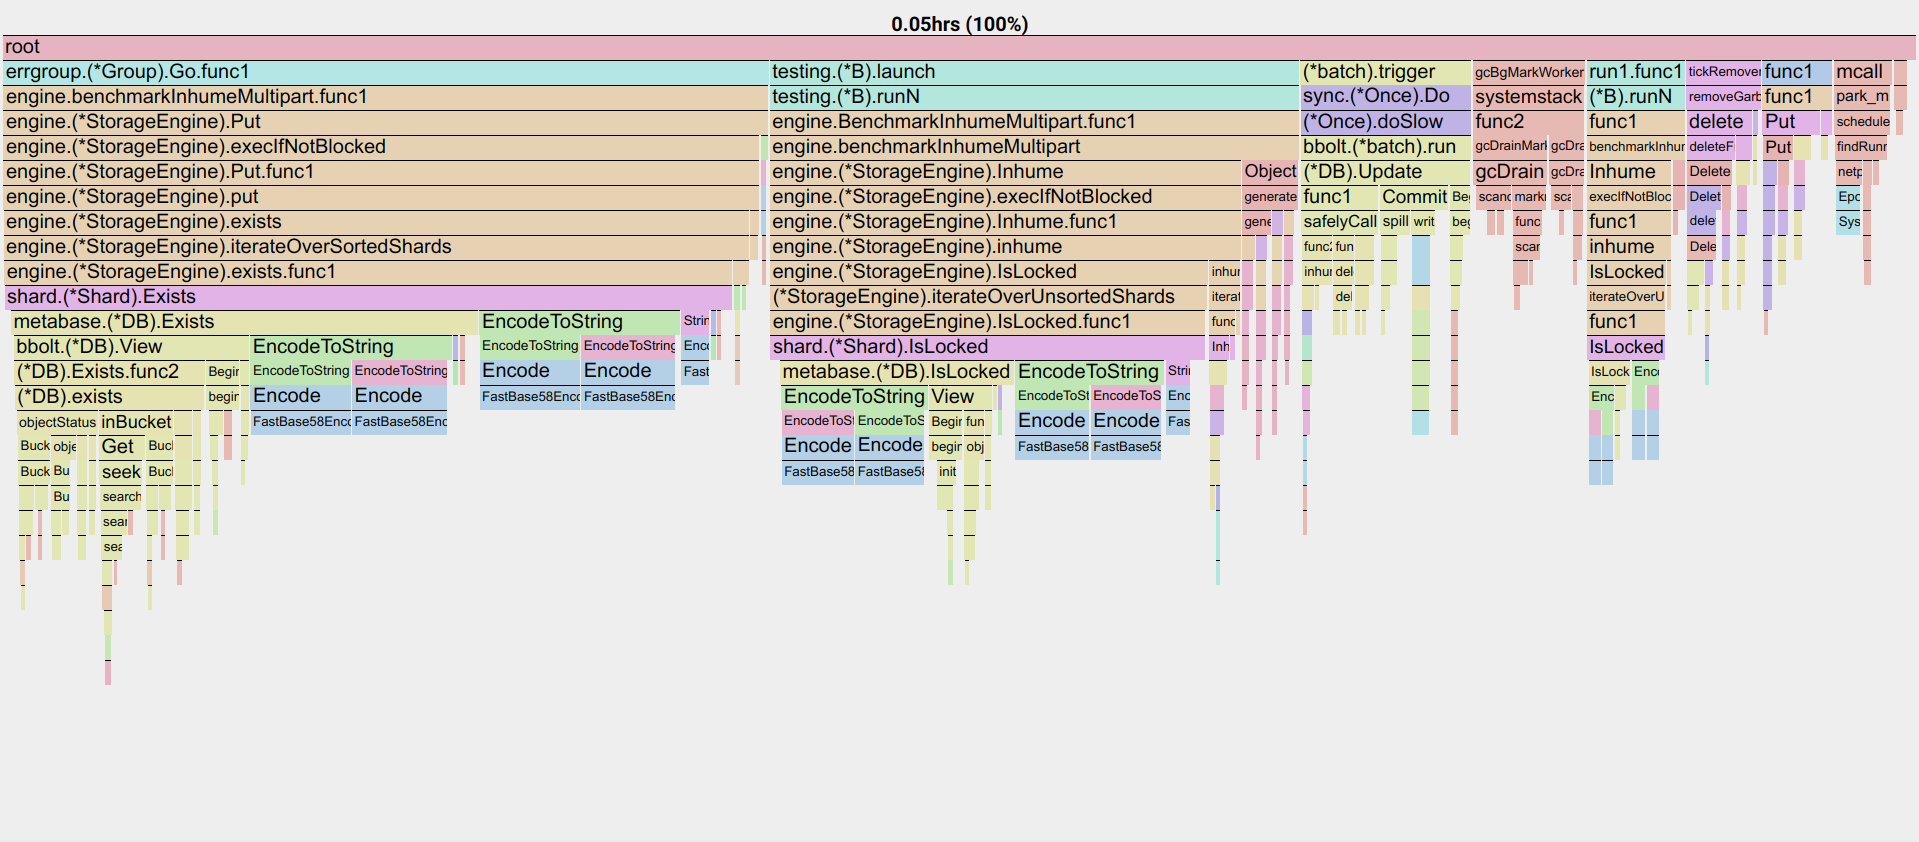Select the sync.(*Once).Do frame
1919x842 pixels.
pyautogui.click(x=1386, y=97)
